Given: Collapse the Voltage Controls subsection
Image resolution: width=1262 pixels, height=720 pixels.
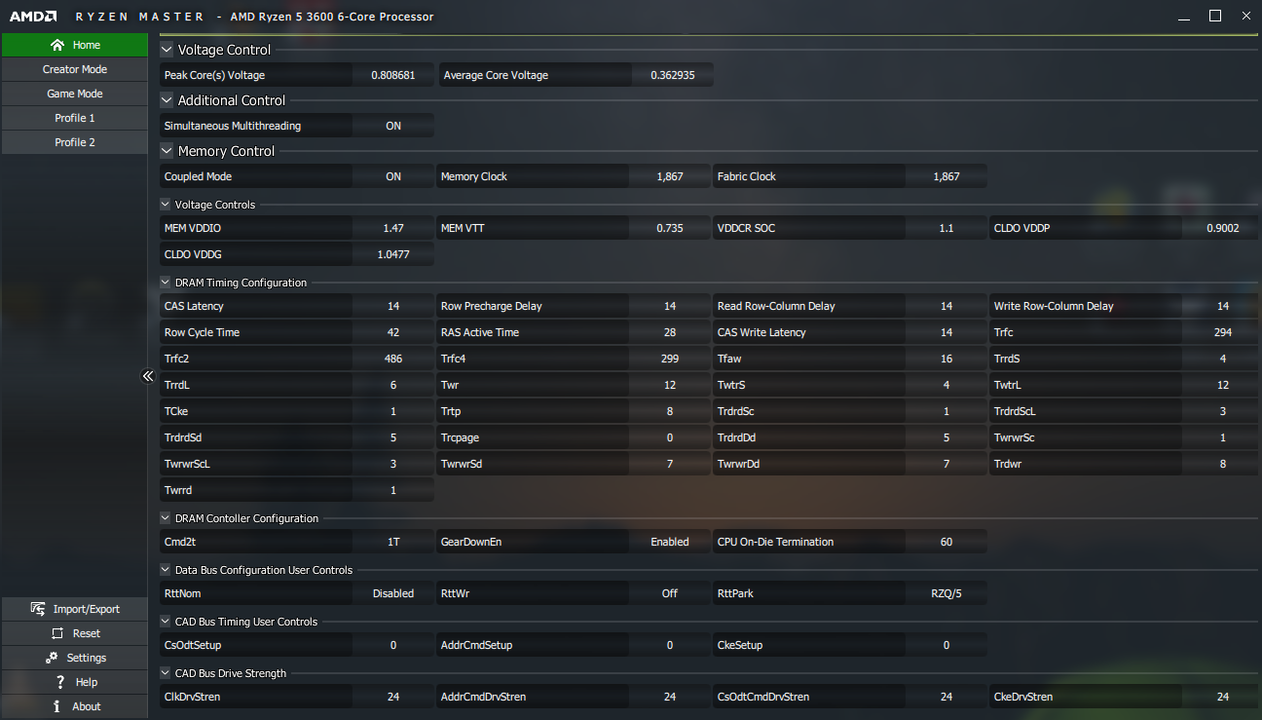Looking at the screenshot, I should click(x=166, y=204).
